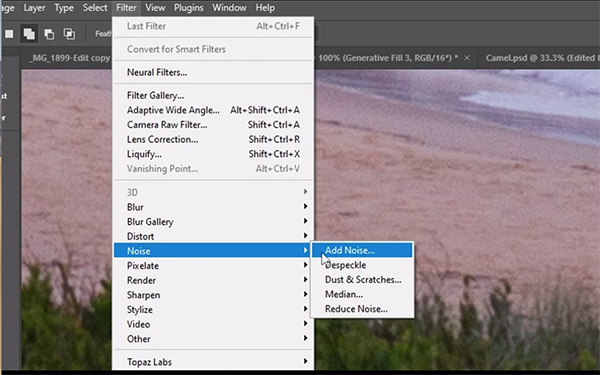Expand the Stylize submenu
The height and width of the screenshot is (375, 600).
(x=213, y=309)
